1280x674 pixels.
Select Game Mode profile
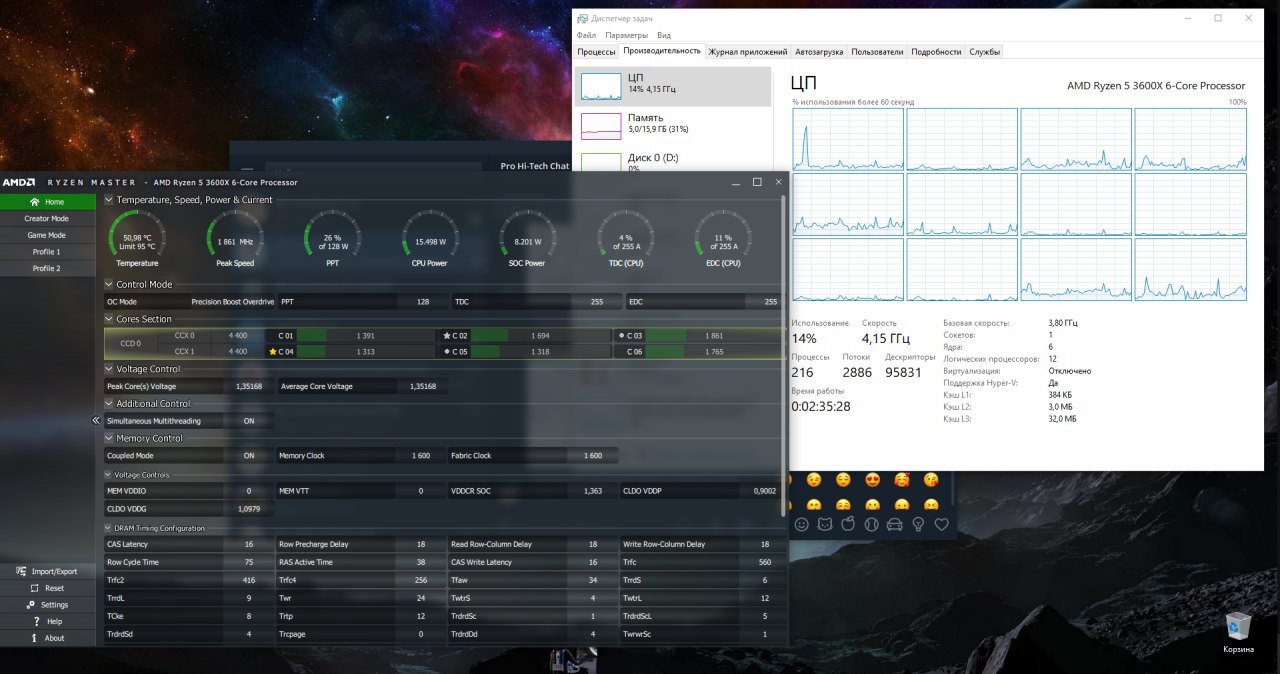point(48,235)
